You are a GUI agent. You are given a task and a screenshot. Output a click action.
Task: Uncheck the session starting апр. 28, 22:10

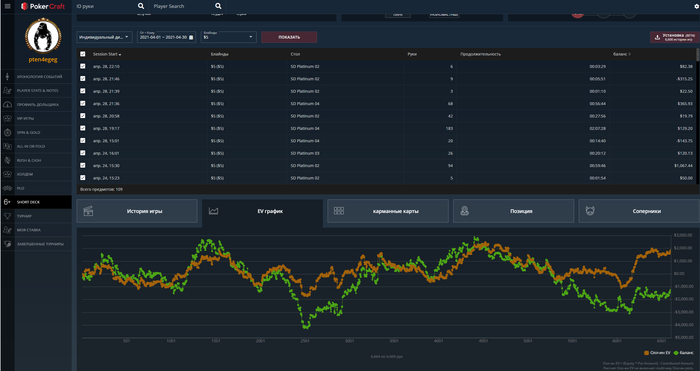coord(83,66)
